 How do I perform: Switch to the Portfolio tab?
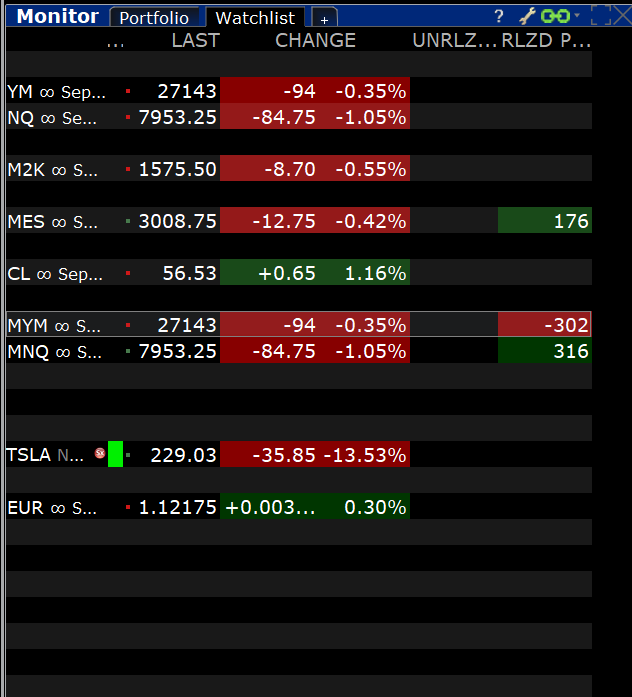pos(154,18)
